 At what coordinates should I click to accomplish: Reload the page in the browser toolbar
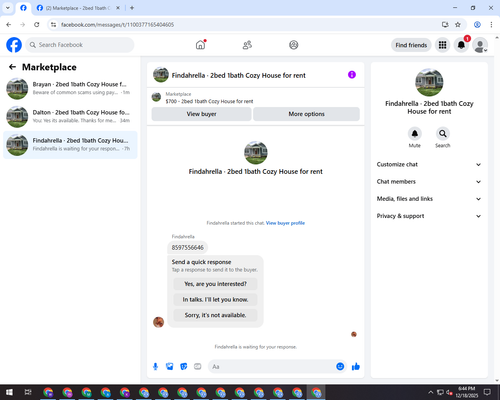point(37,25)
